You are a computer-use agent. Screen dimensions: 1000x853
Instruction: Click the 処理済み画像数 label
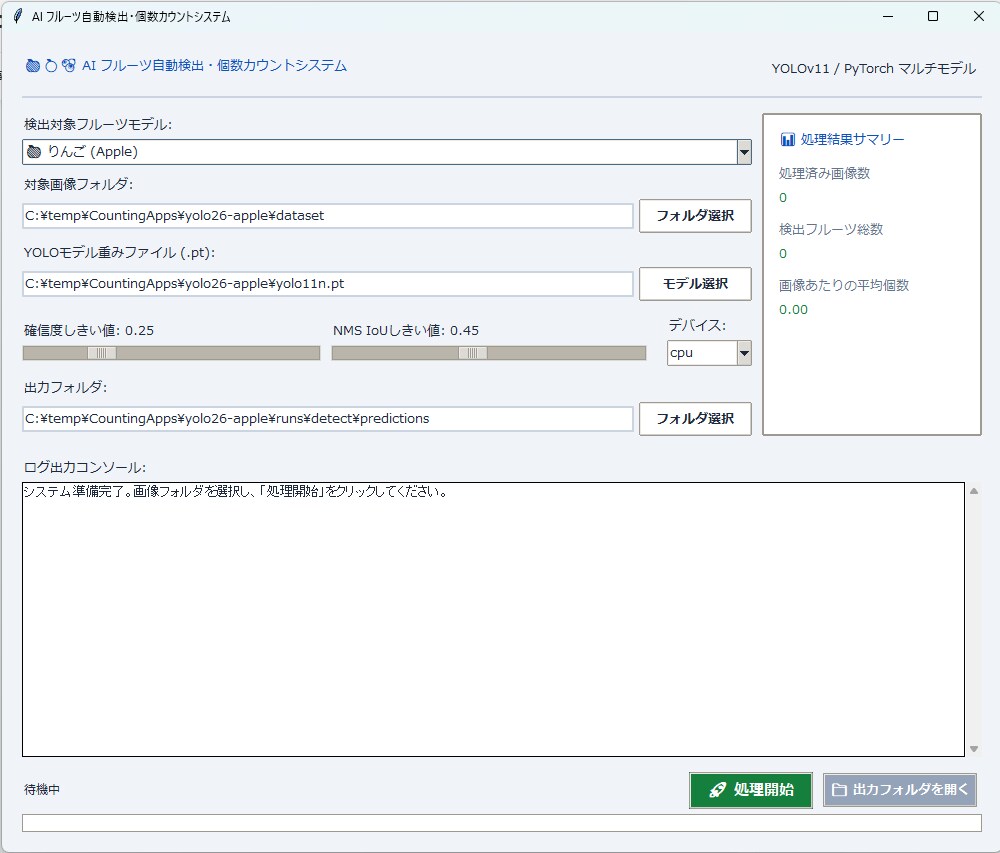[824, 173]
